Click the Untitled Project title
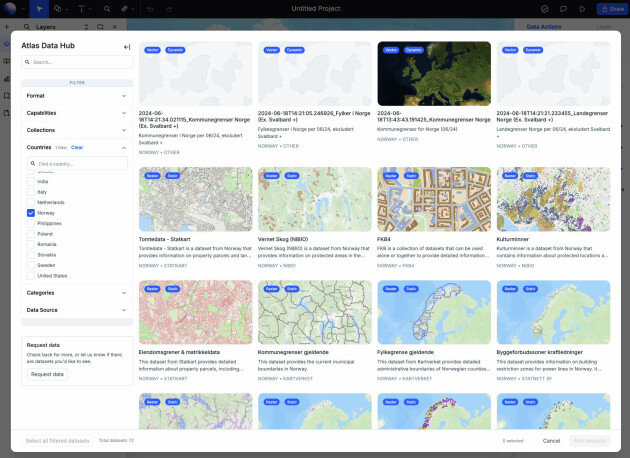This screenshot has height=458, width=630. 316,8
